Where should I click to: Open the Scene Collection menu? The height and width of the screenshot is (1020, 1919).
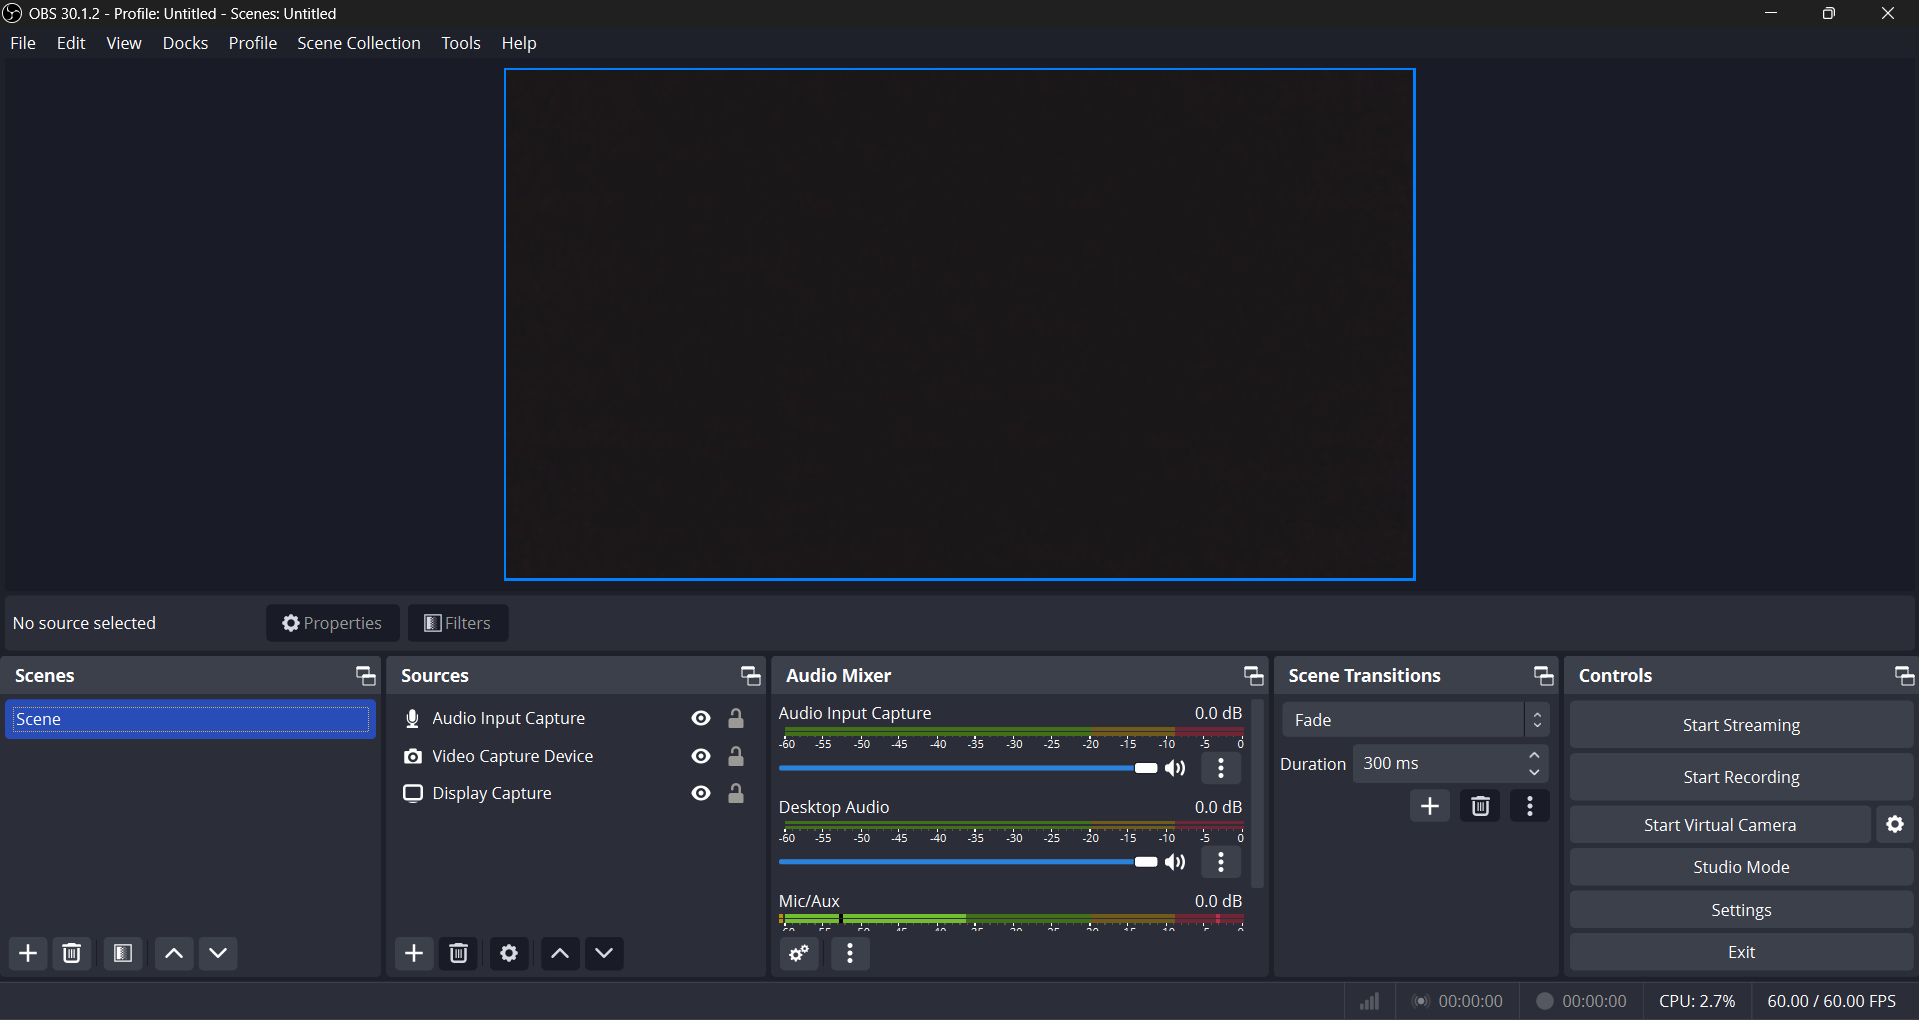click(x=358, y=43)
